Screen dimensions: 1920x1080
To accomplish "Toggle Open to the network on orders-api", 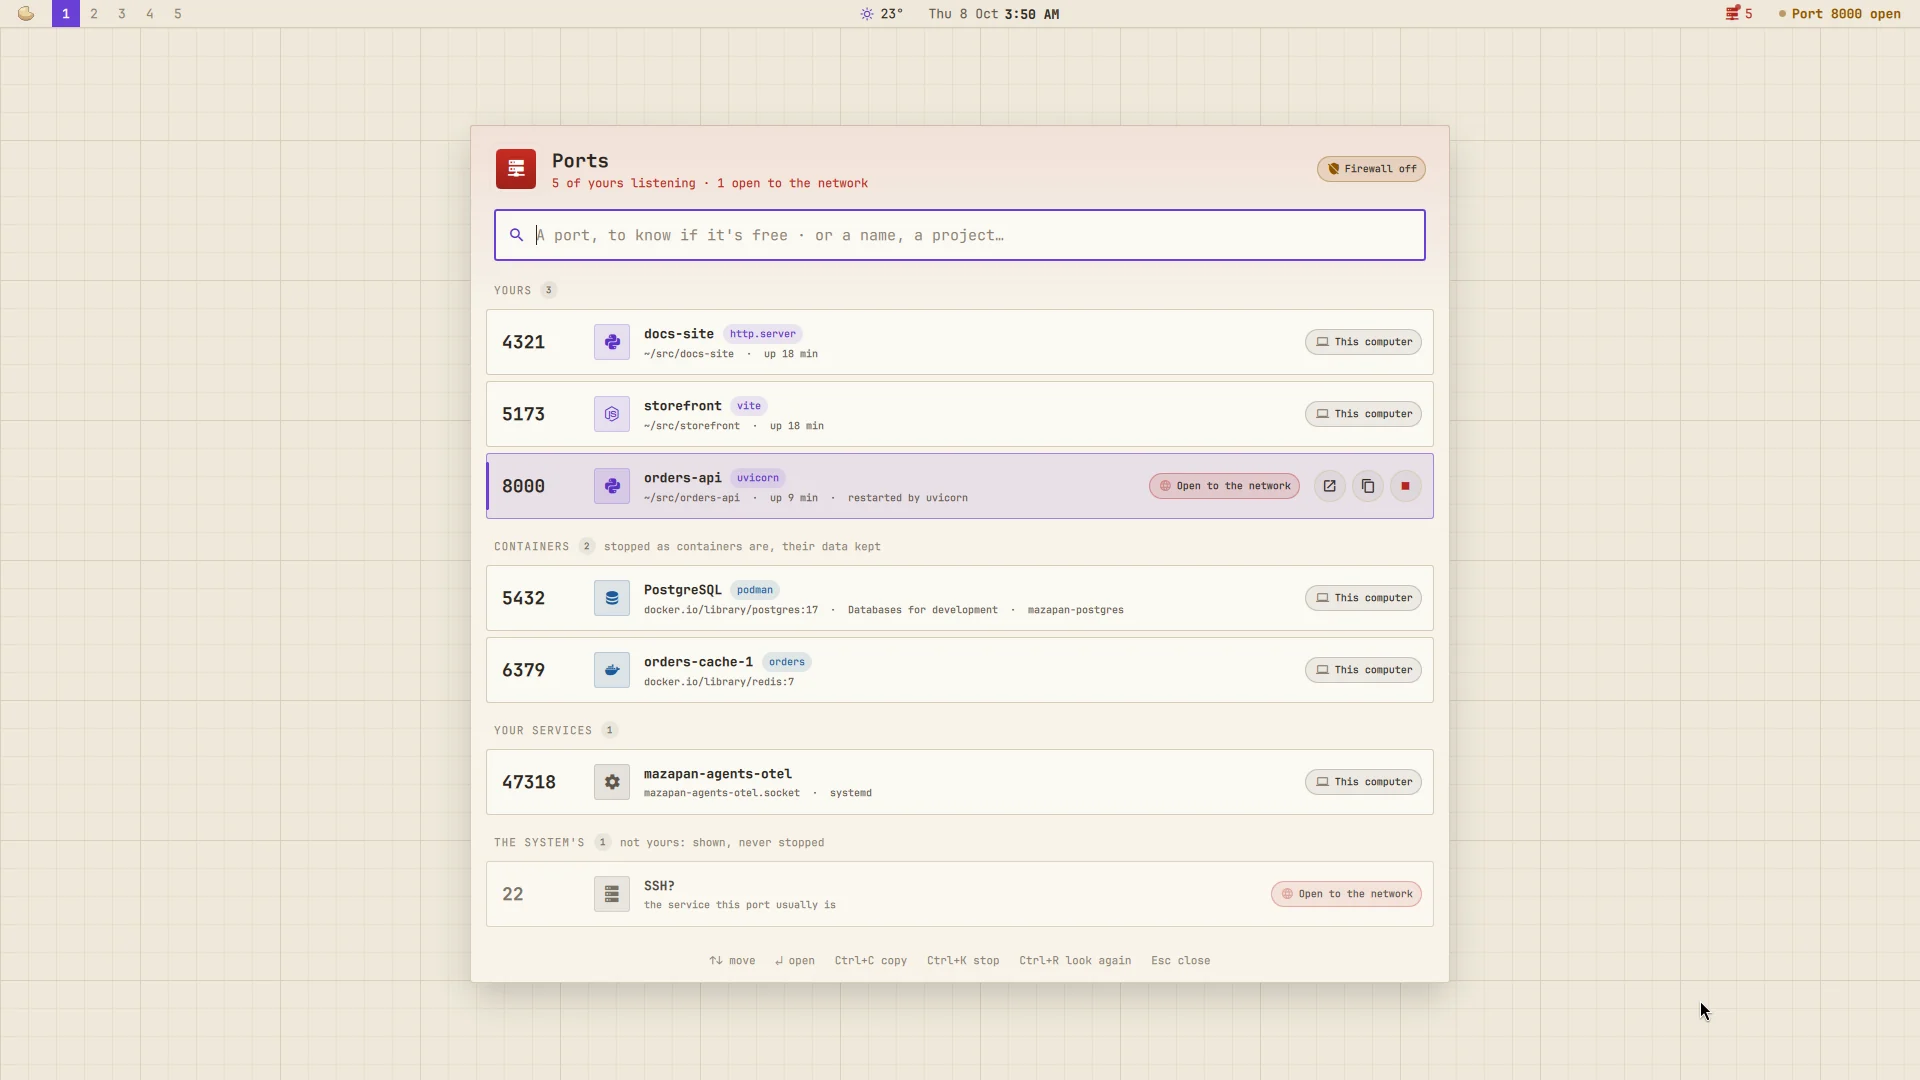I will point(1224,486).
